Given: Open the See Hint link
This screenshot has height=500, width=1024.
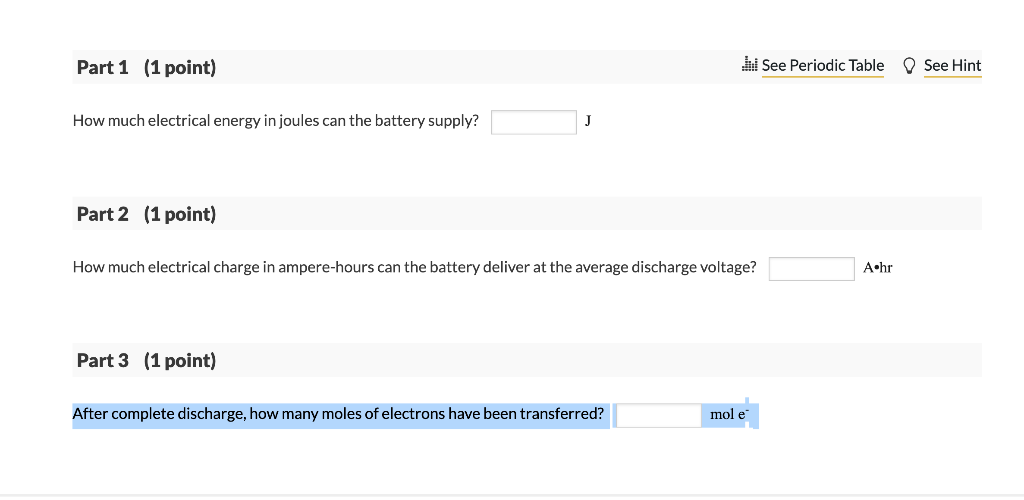Looking at the screenshot, I should (x=952, y=65).
